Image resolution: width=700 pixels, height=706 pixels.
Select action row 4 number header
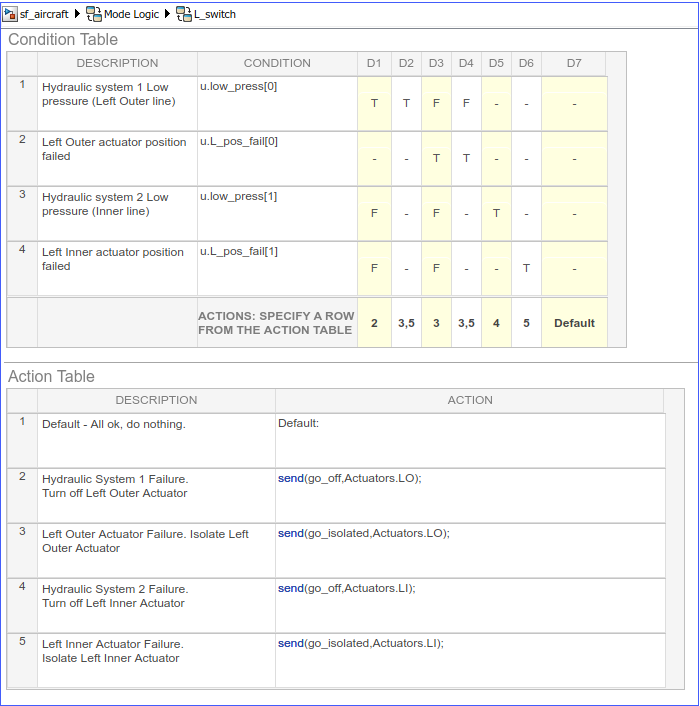coord(22,606)
